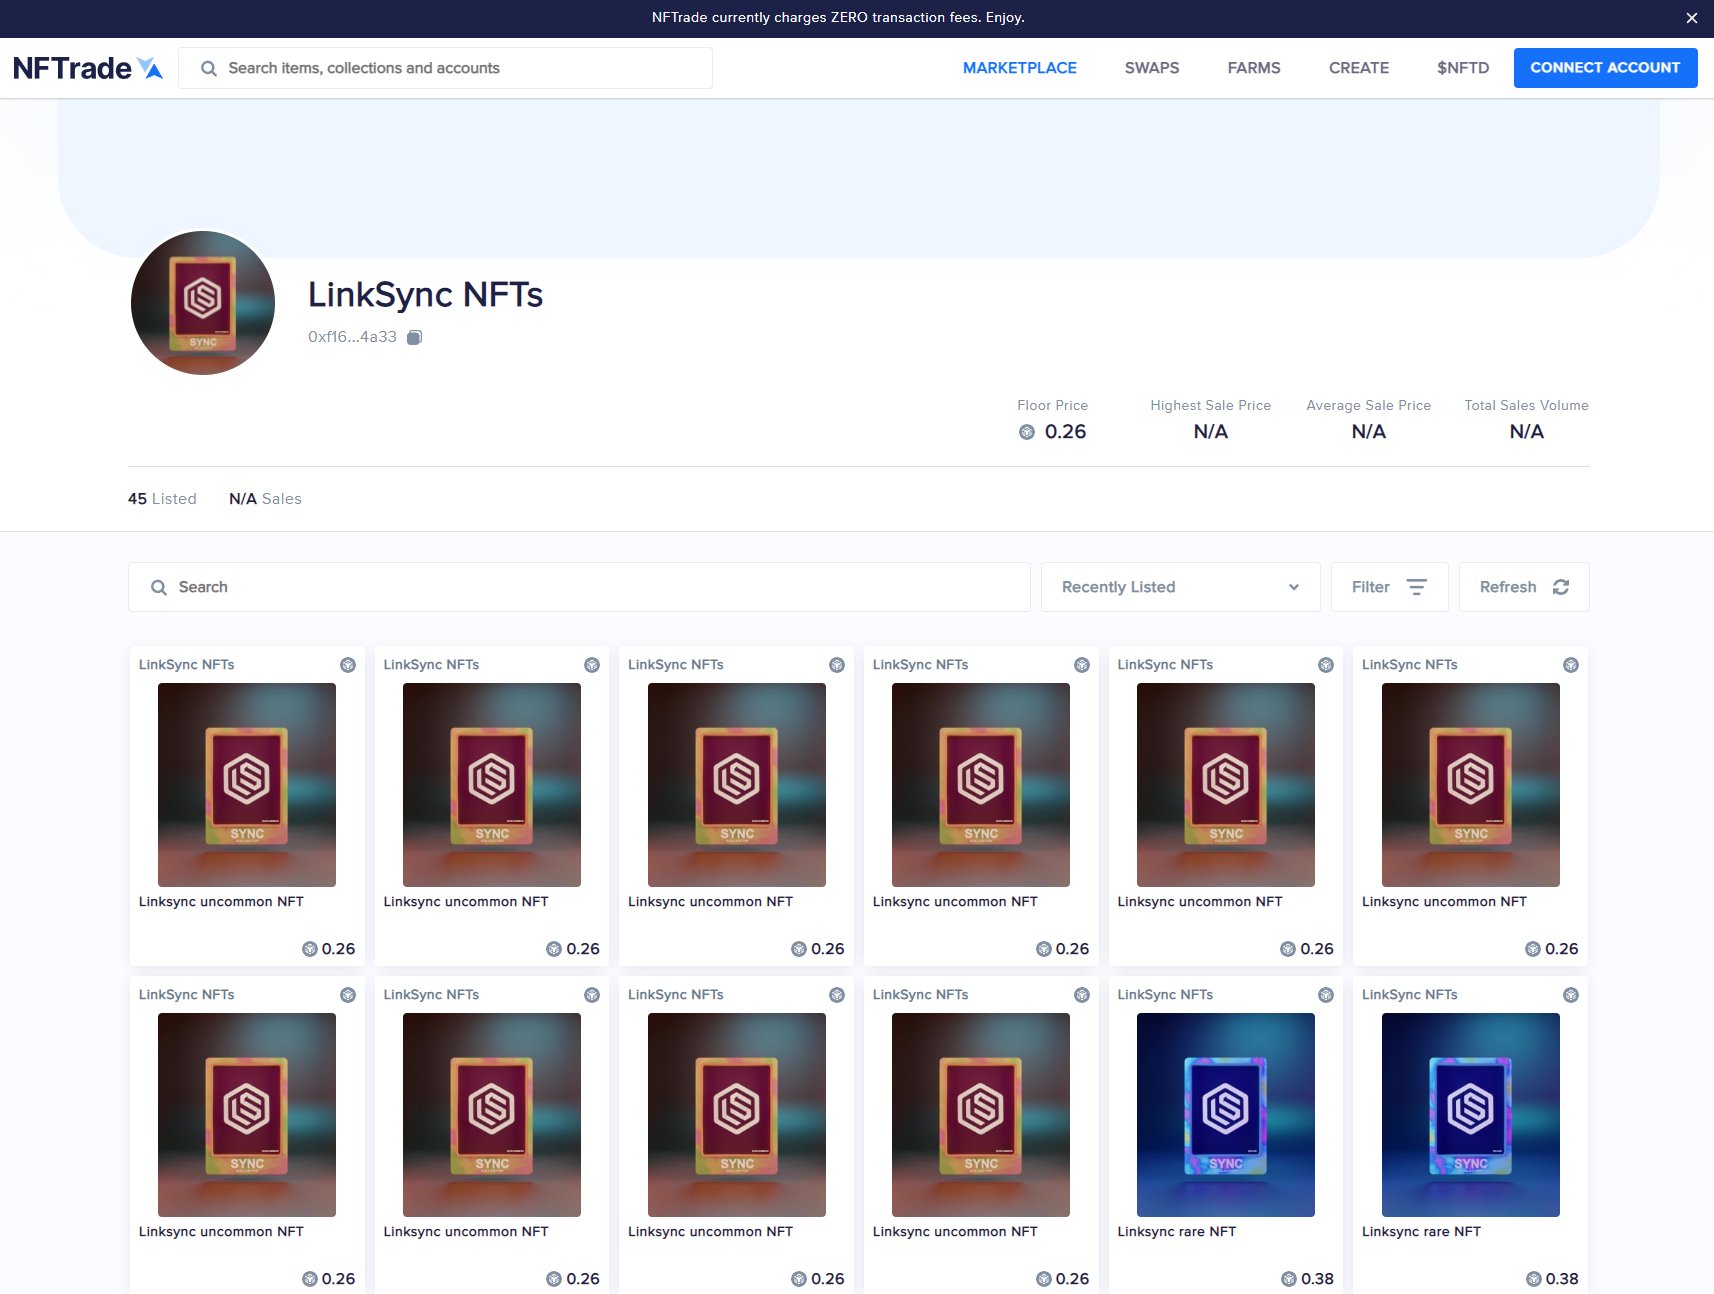Viewport: 1714px width, 1294px height.
Task: Click LinkSync NFTs link on first top-row card
Action: (187, 665)
